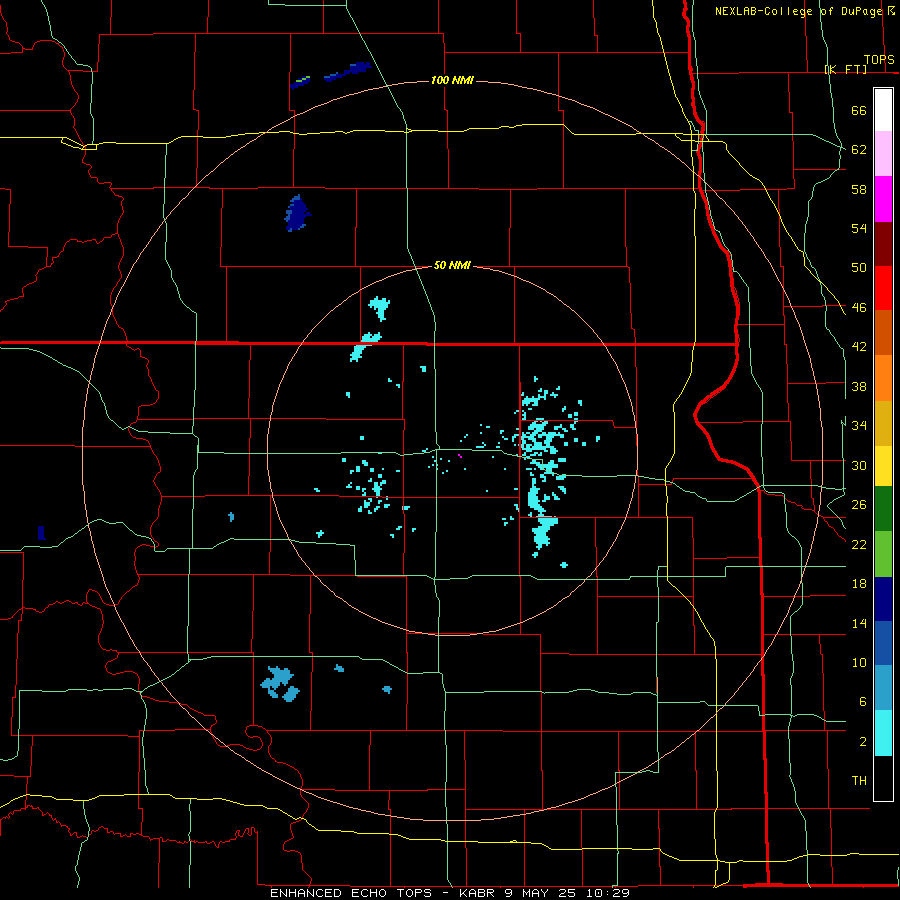Image resolution: width=900 pixels, height=900 pixels.
Task: Click the "58" legend value
Action: coord(859,189)
